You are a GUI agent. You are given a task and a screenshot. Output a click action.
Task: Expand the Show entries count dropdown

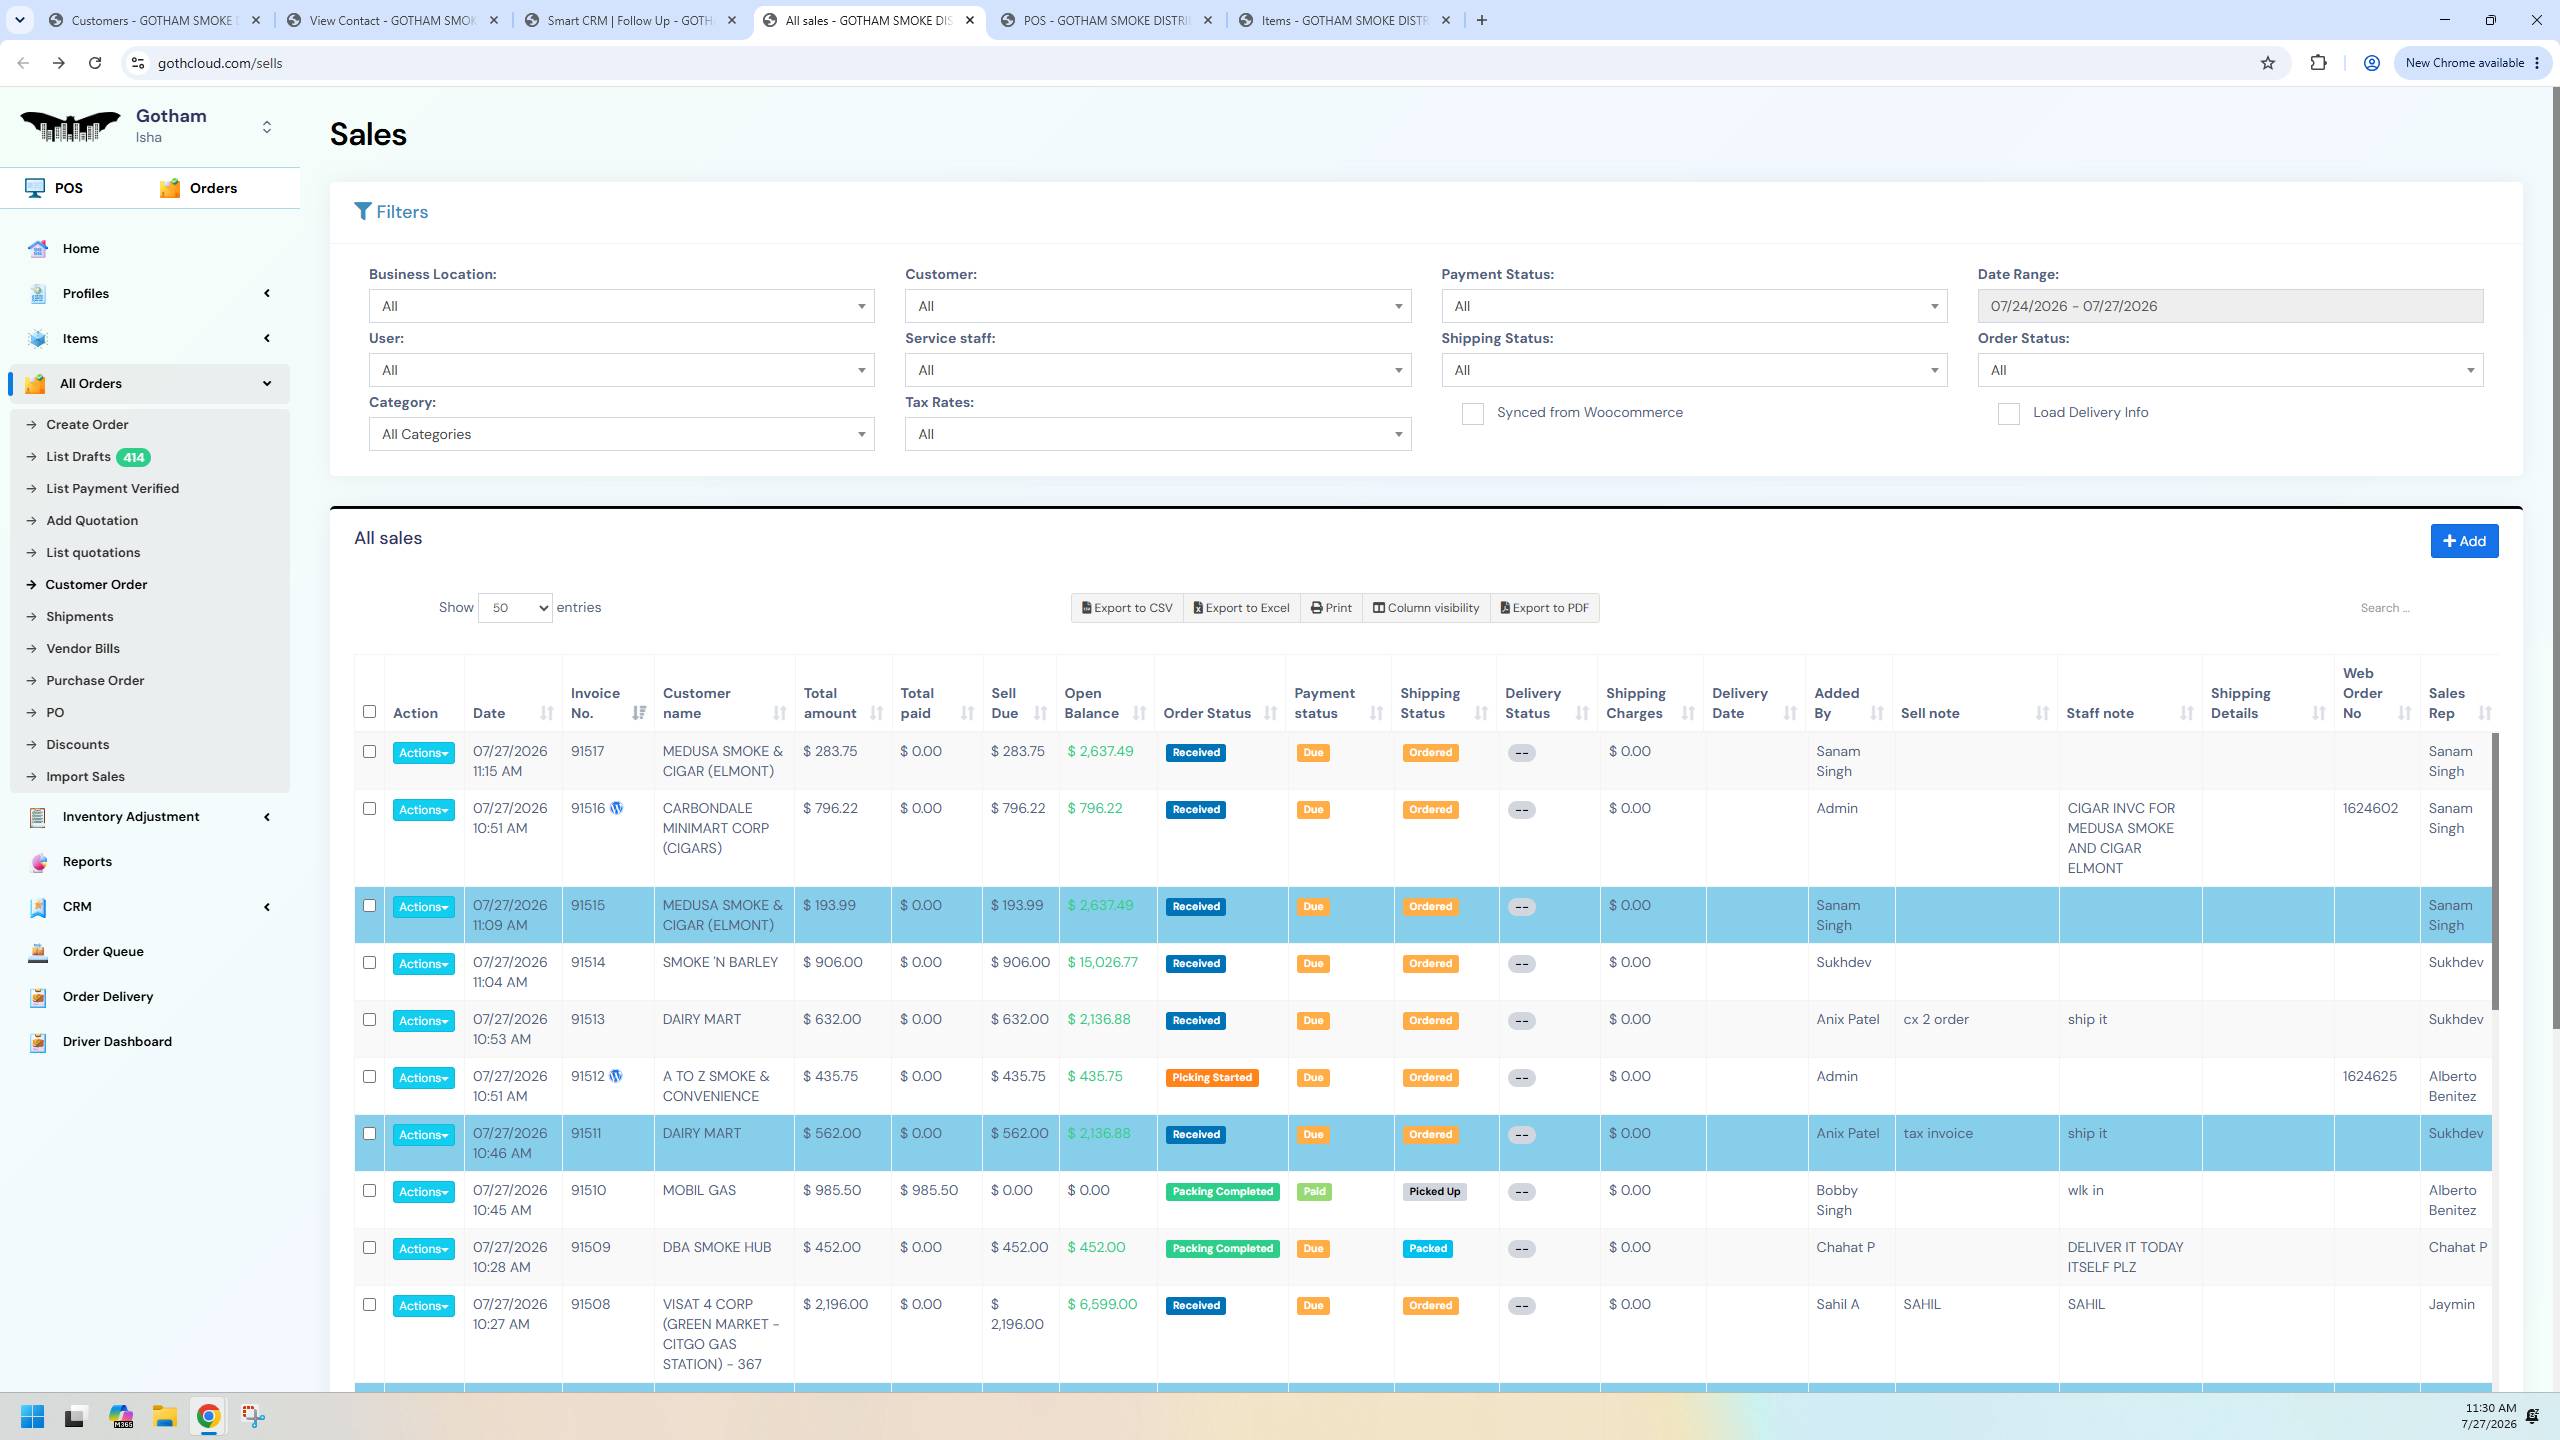pos(515,608)
